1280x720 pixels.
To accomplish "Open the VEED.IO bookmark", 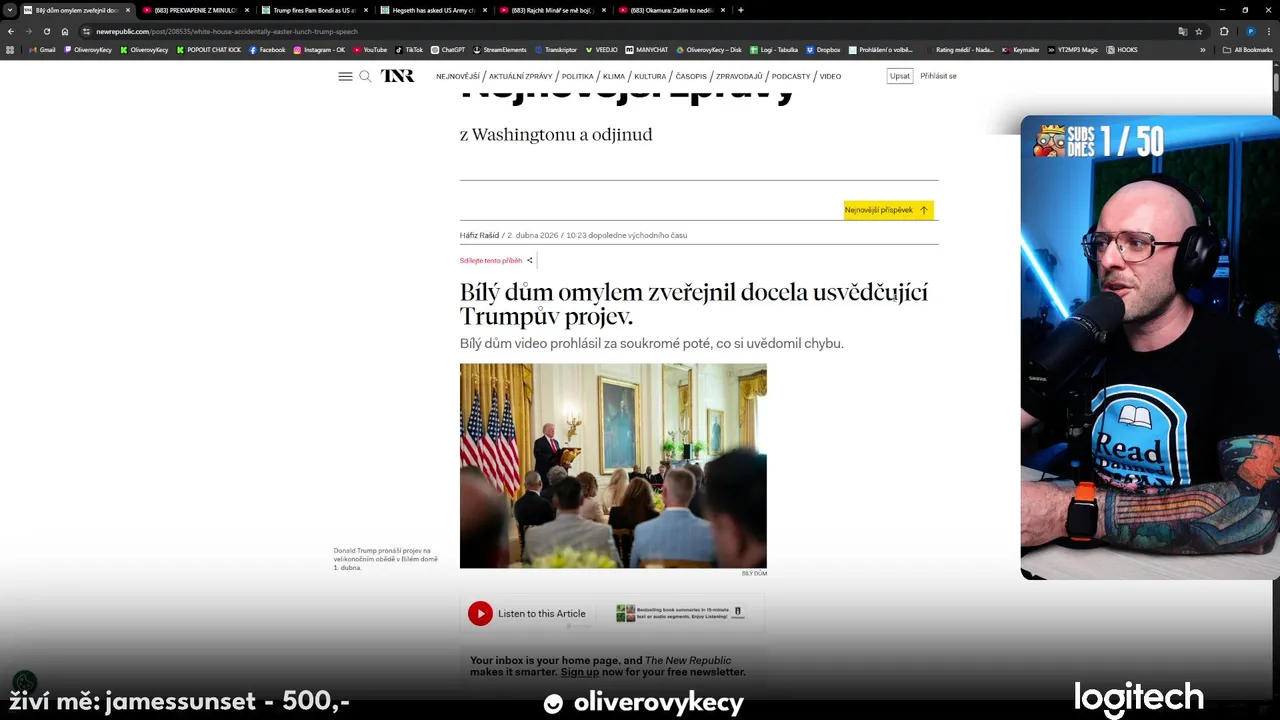I will [601, 49].
